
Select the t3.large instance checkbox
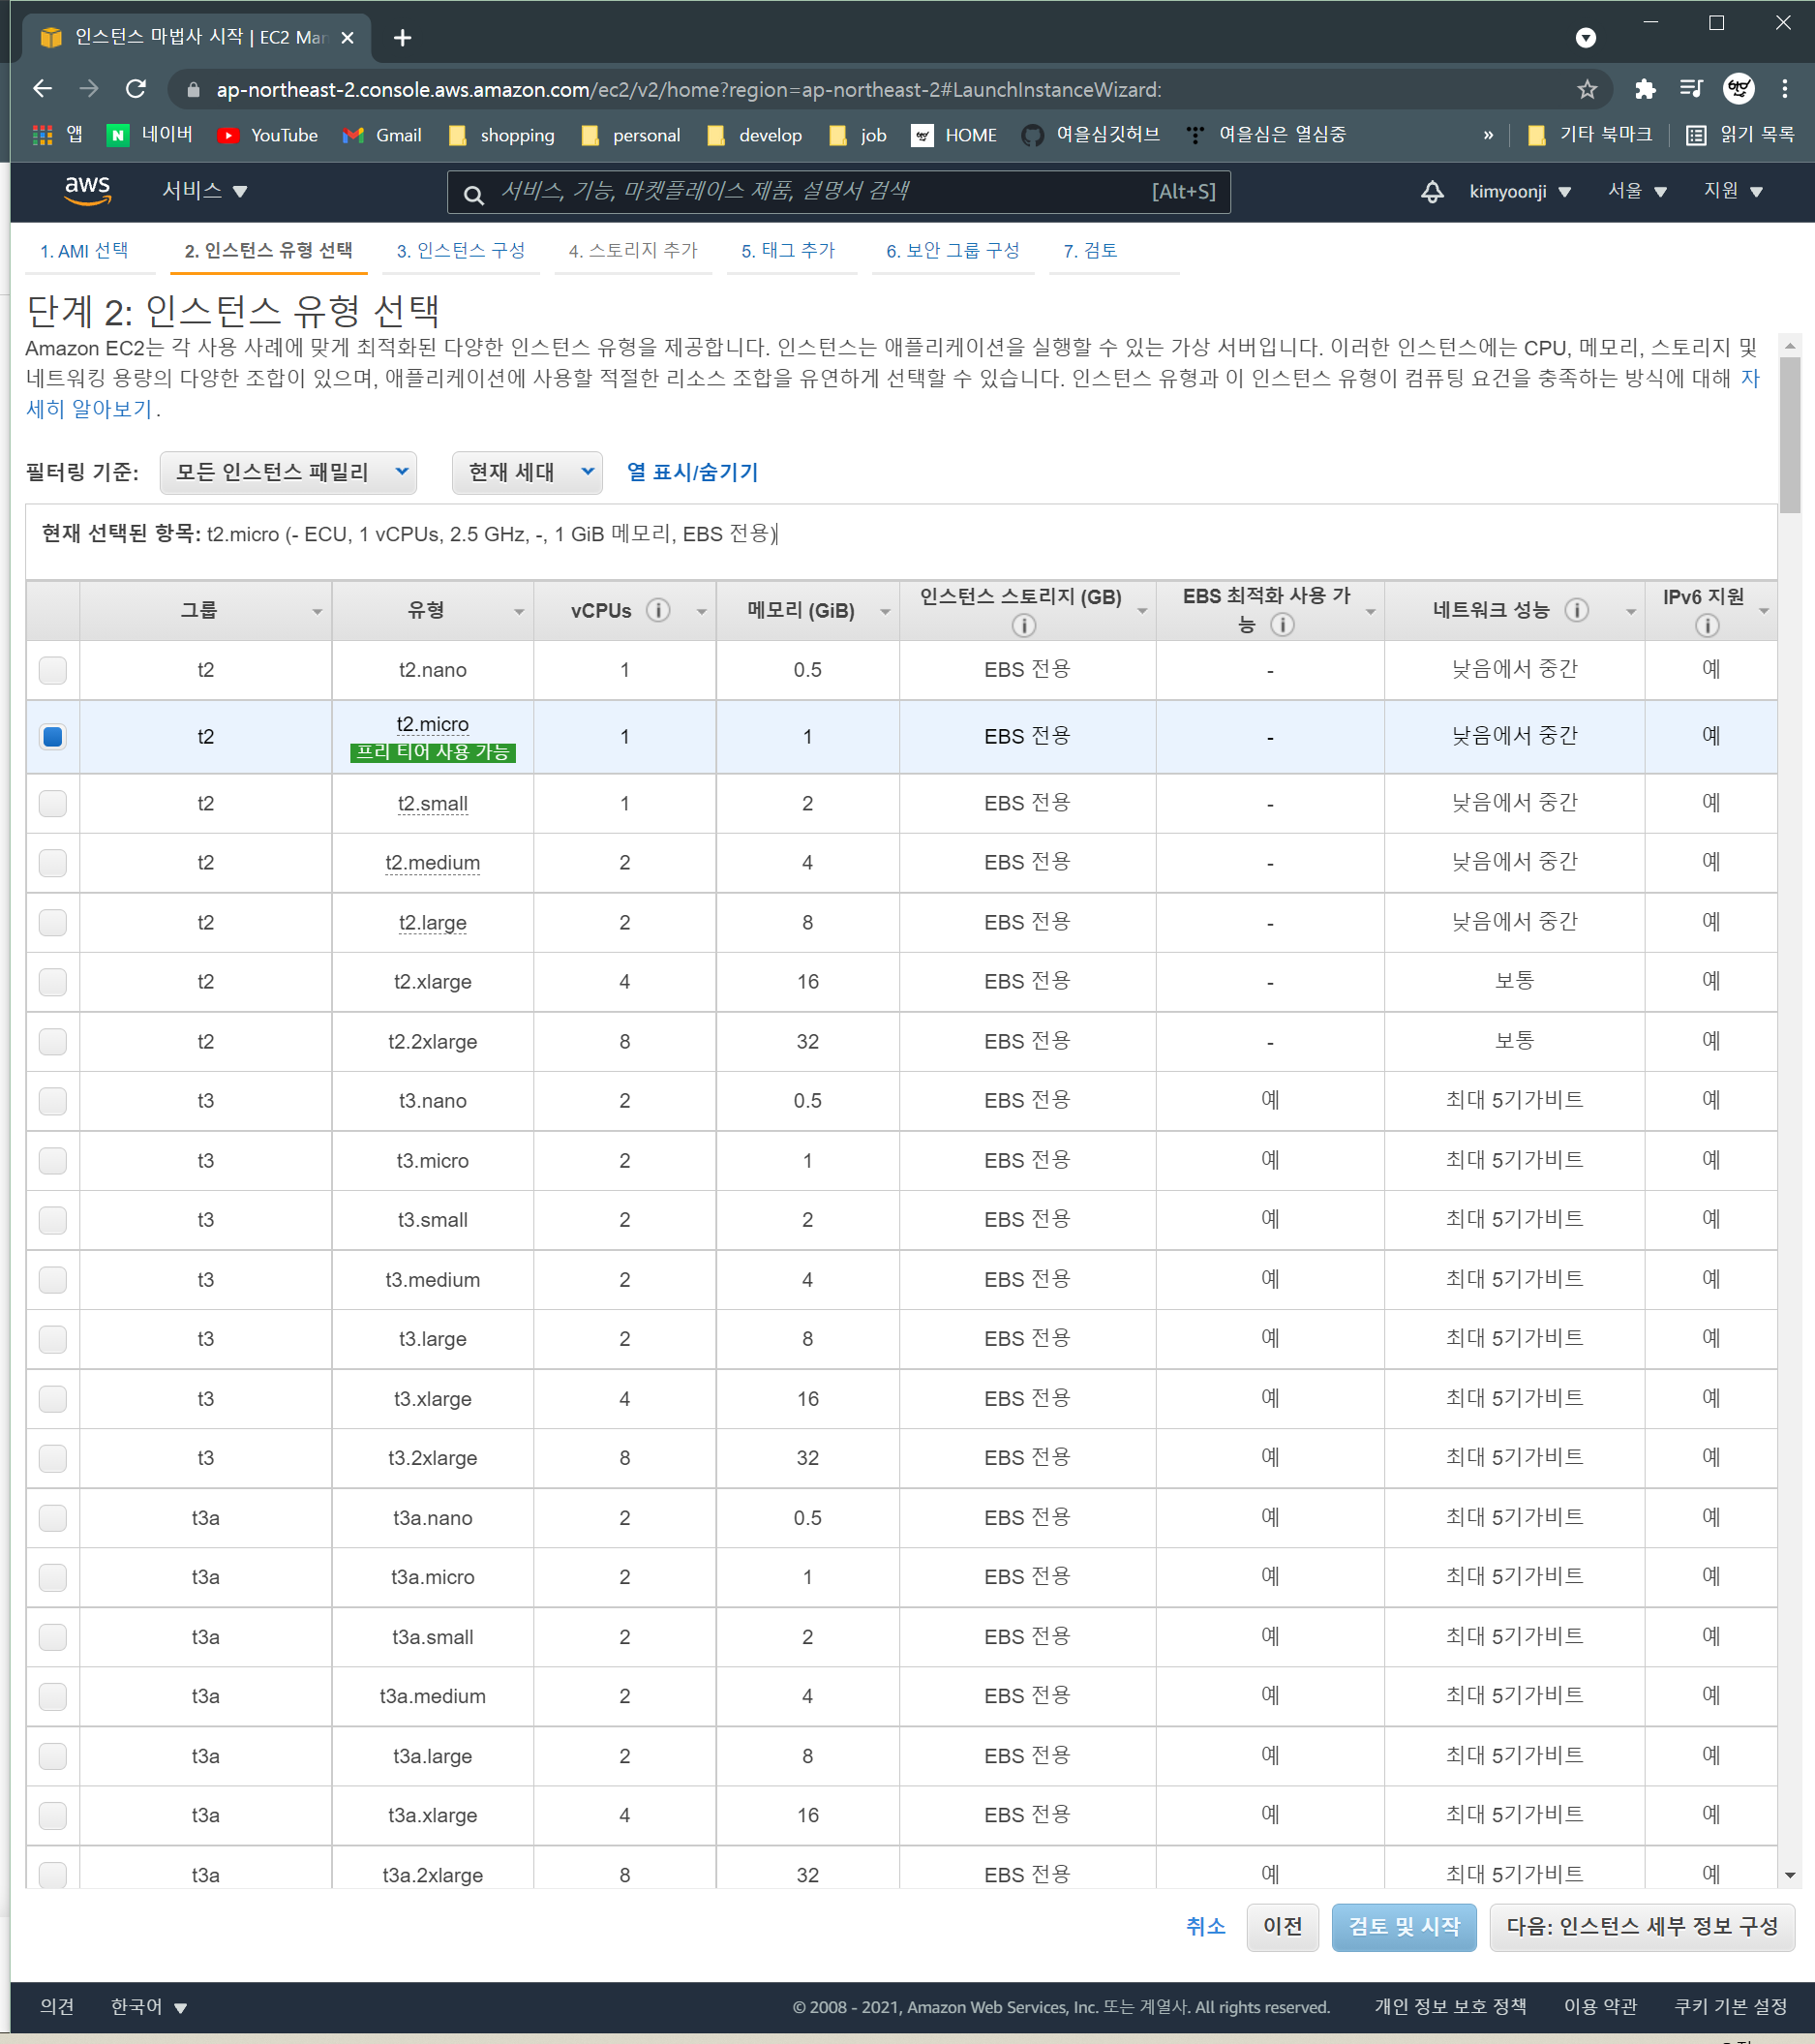53,1339
